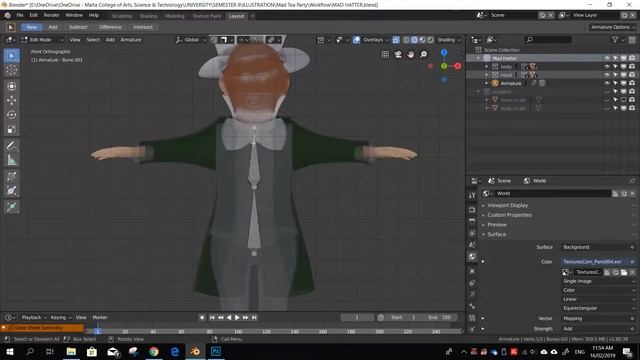Screen dimensions: 640x360
Task: Open the Render properties tab icon
Action: click(472, 210)
